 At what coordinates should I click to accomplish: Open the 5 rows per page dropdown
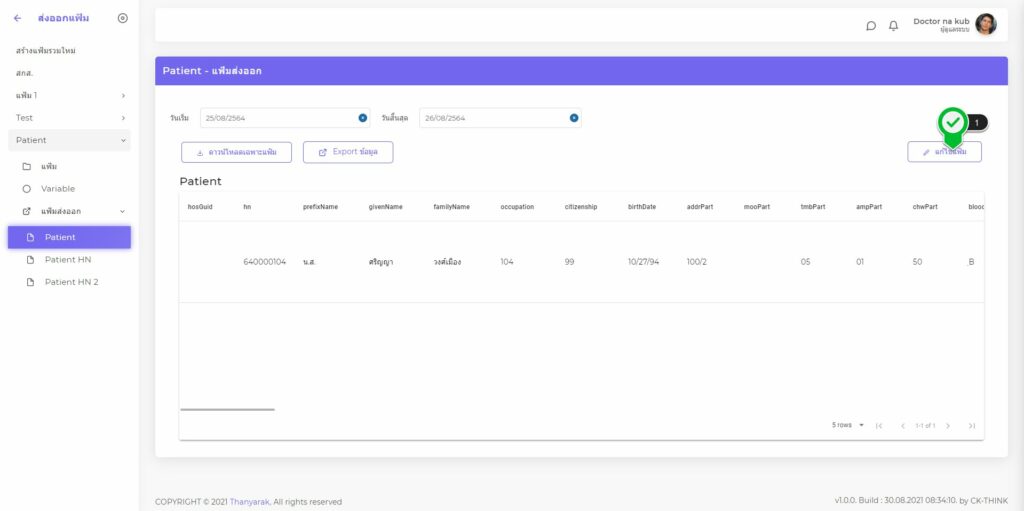pos(848,425)
